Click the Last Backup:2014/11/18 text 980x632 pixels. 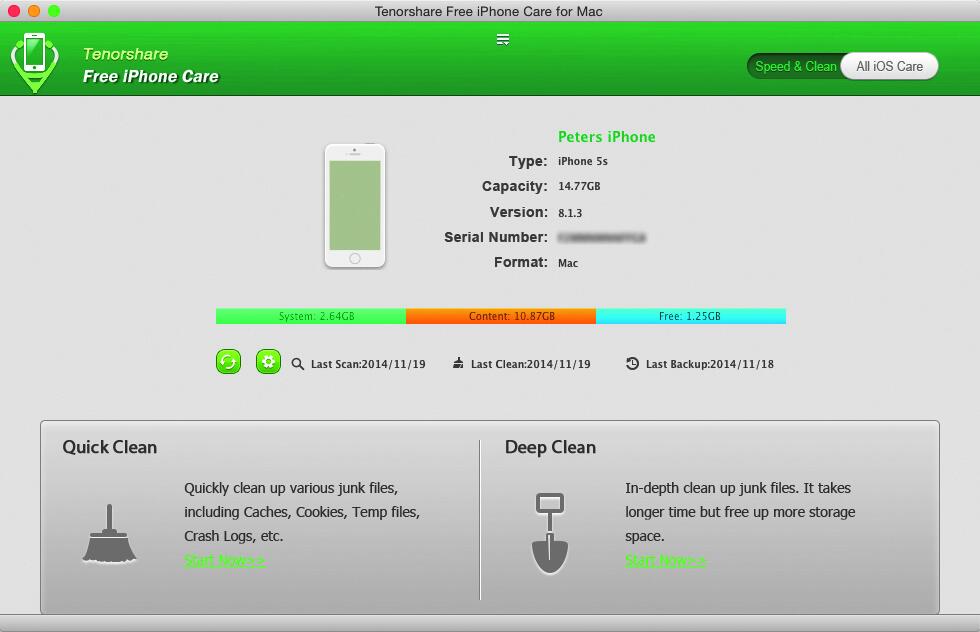(709, 364)
